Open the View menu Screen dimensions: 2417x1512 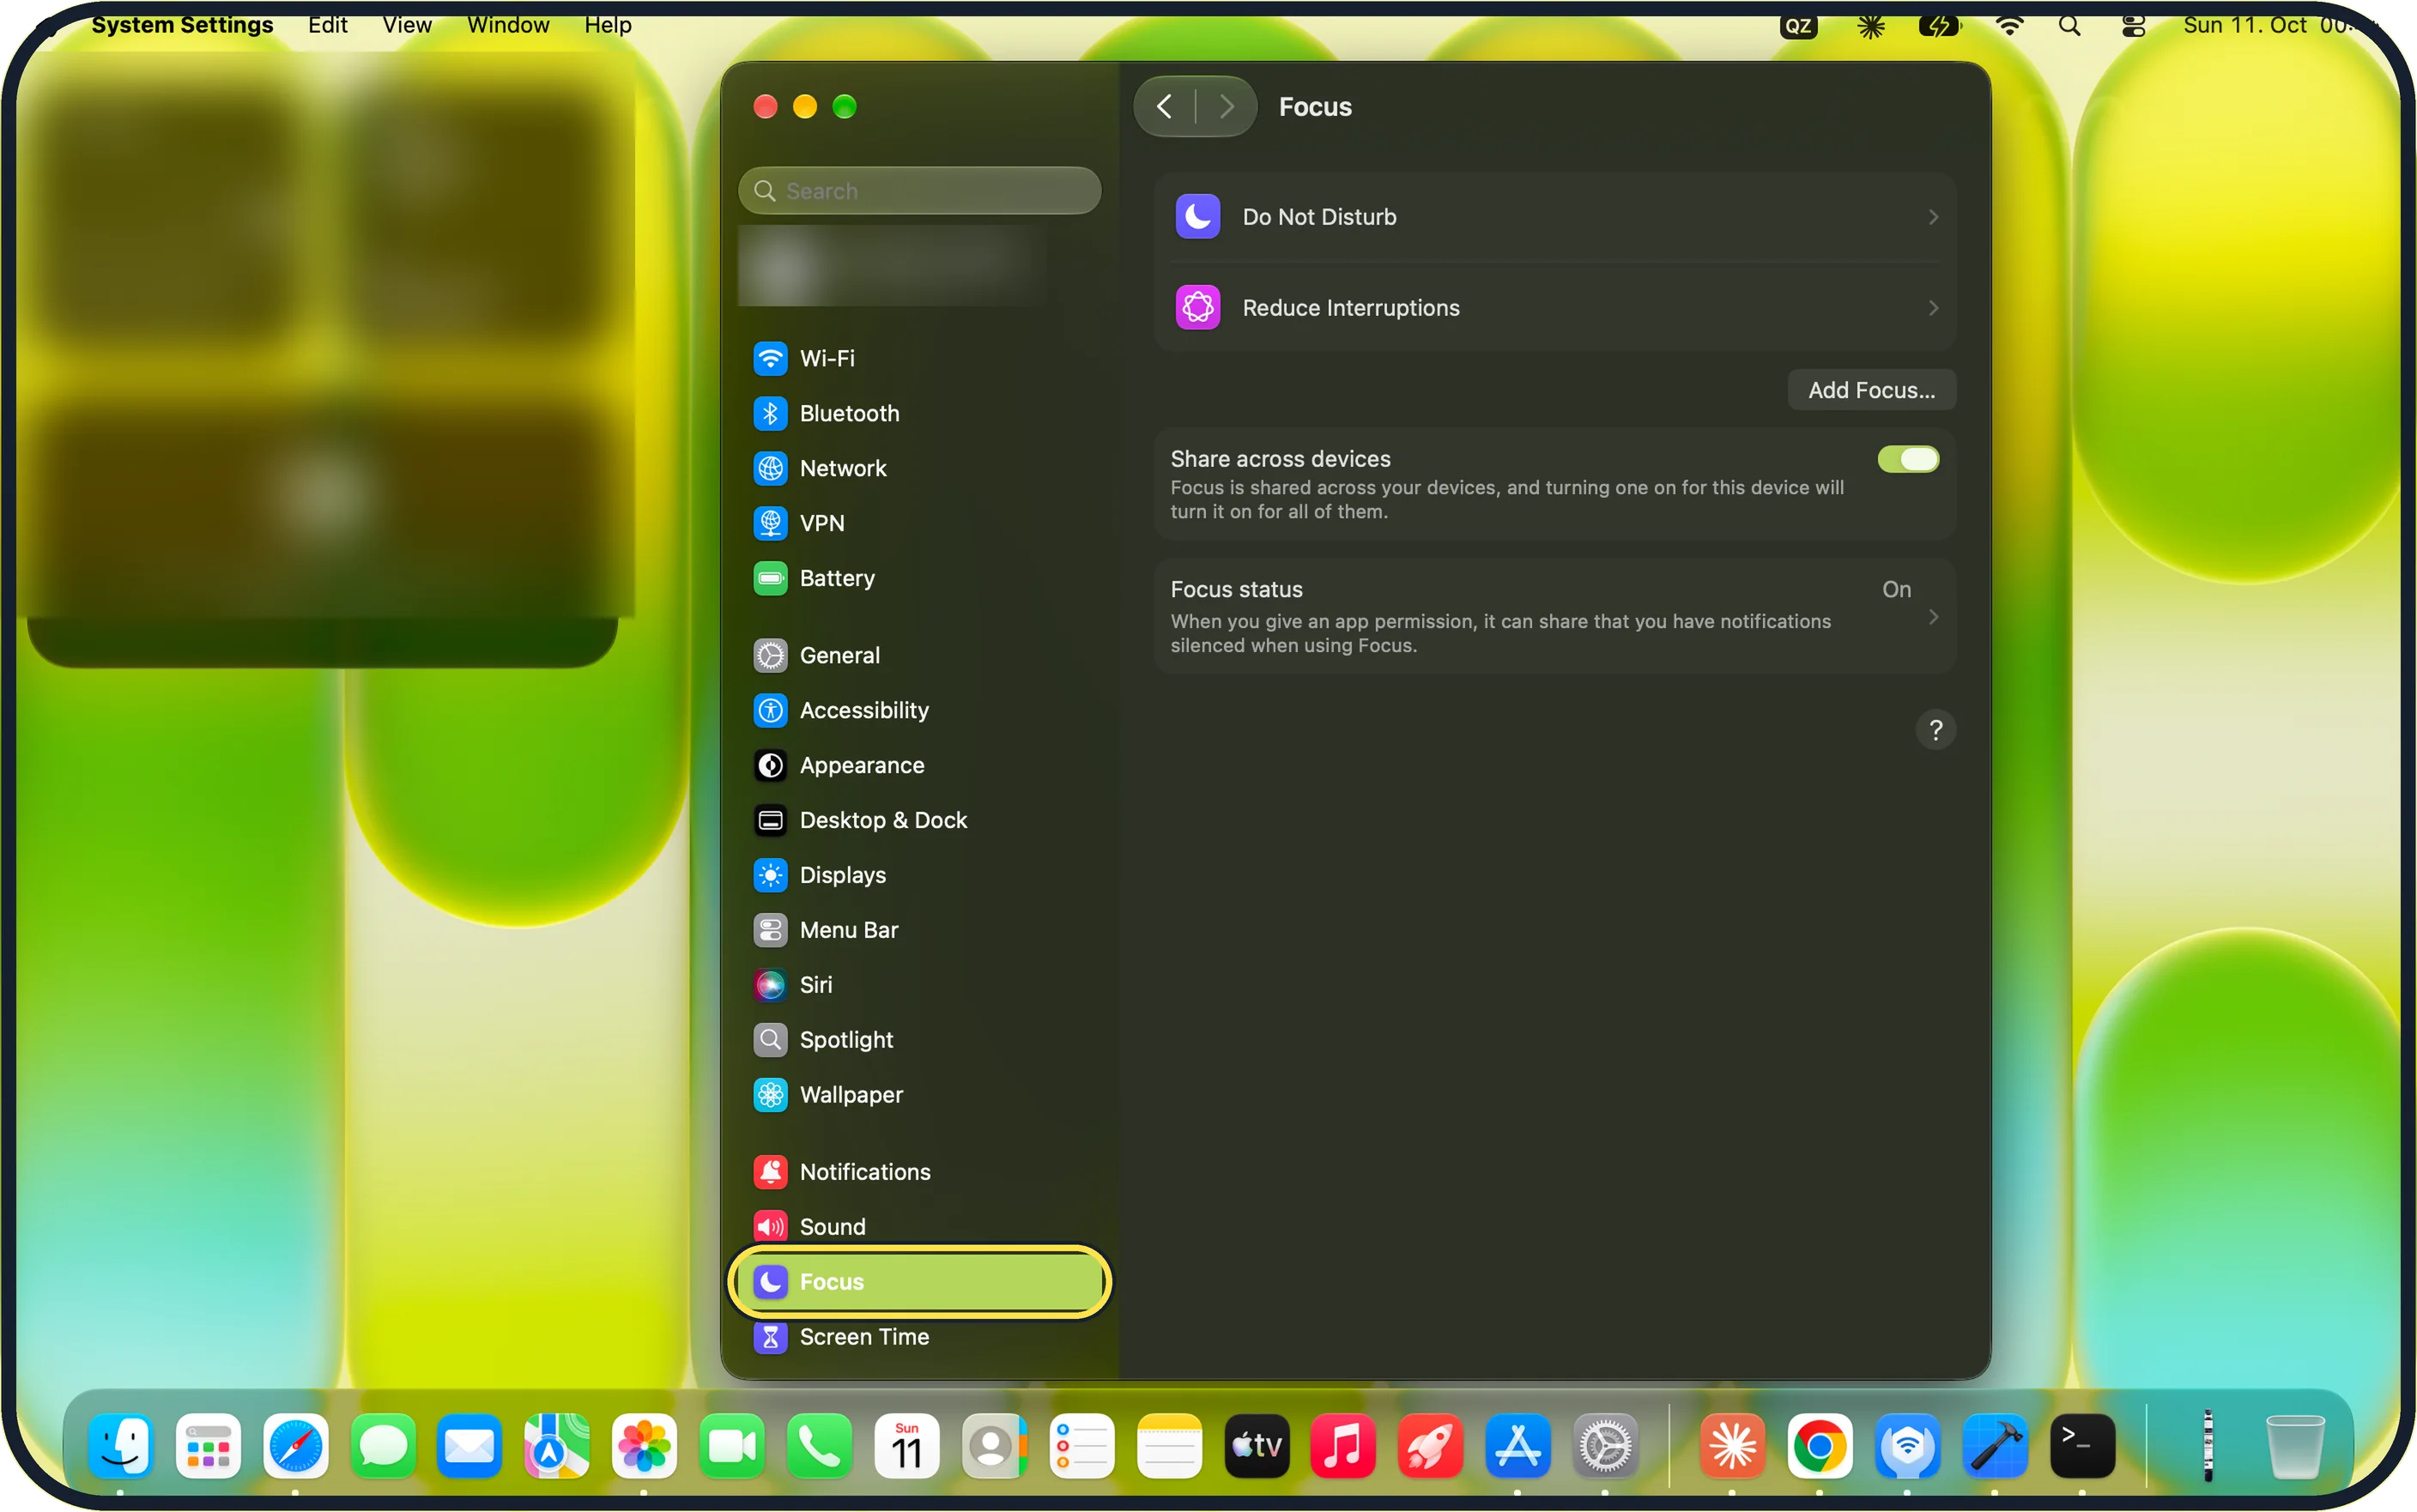[407, 25]
